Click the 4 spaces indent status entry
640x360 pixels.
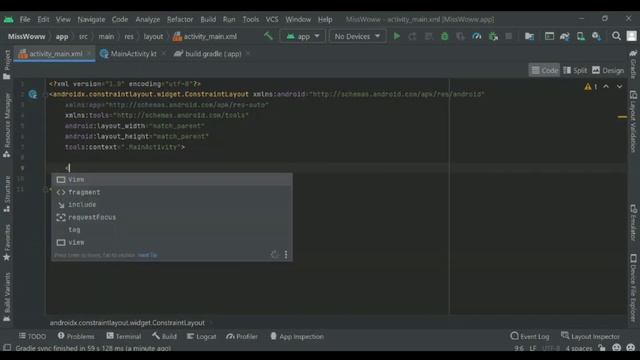(x=579, y=348)
